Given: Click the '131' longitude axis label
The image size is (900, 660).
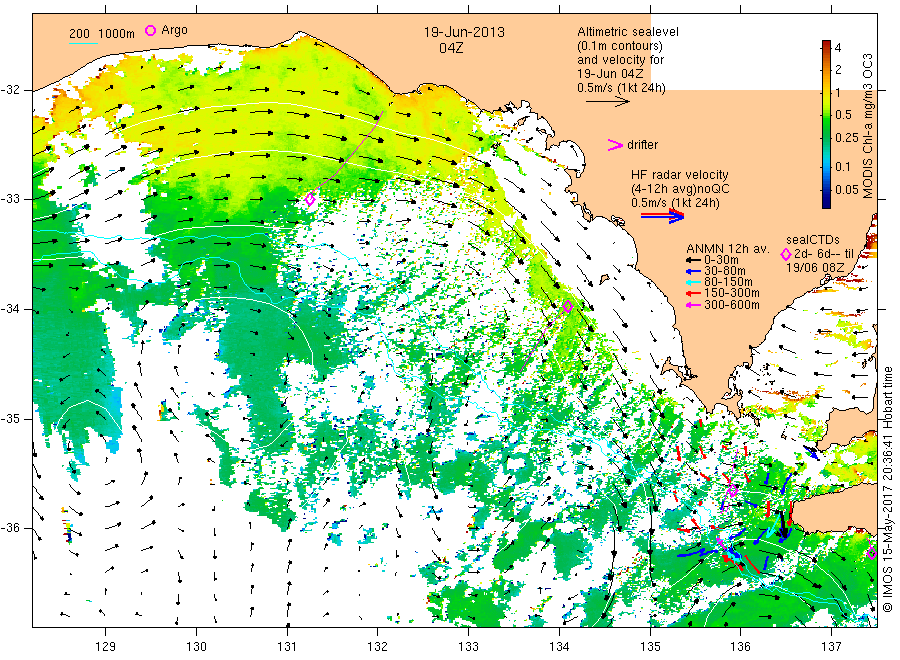Looking at the screenshot, I should [287, 647].
